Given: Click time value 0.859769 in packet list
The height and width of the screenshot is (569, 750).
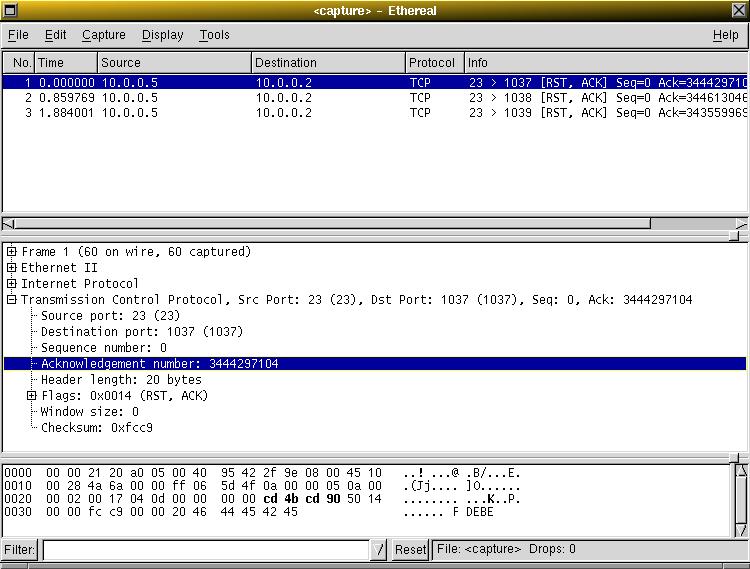Looking at the screenshot, I should (x=66, y=98).
